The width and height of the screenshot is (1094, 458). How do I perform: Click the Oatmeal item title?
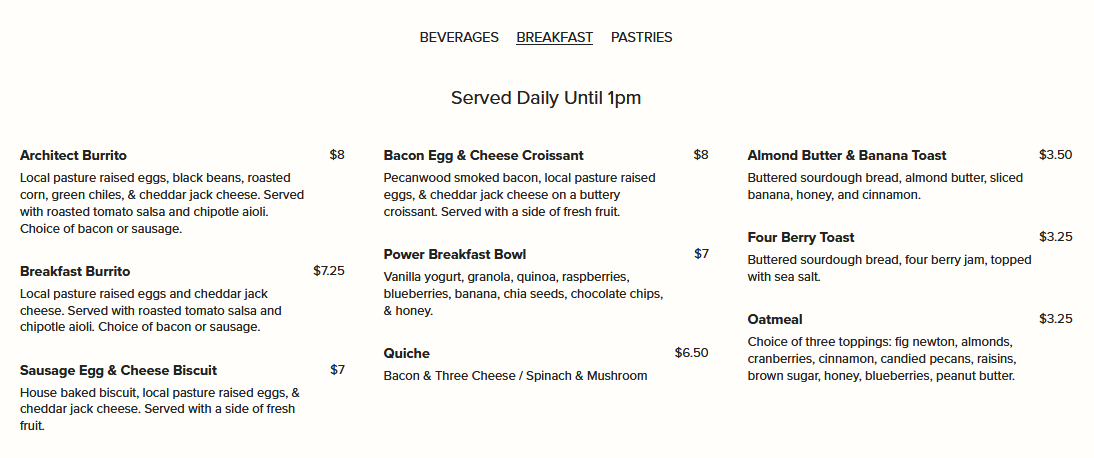point(774,320)
